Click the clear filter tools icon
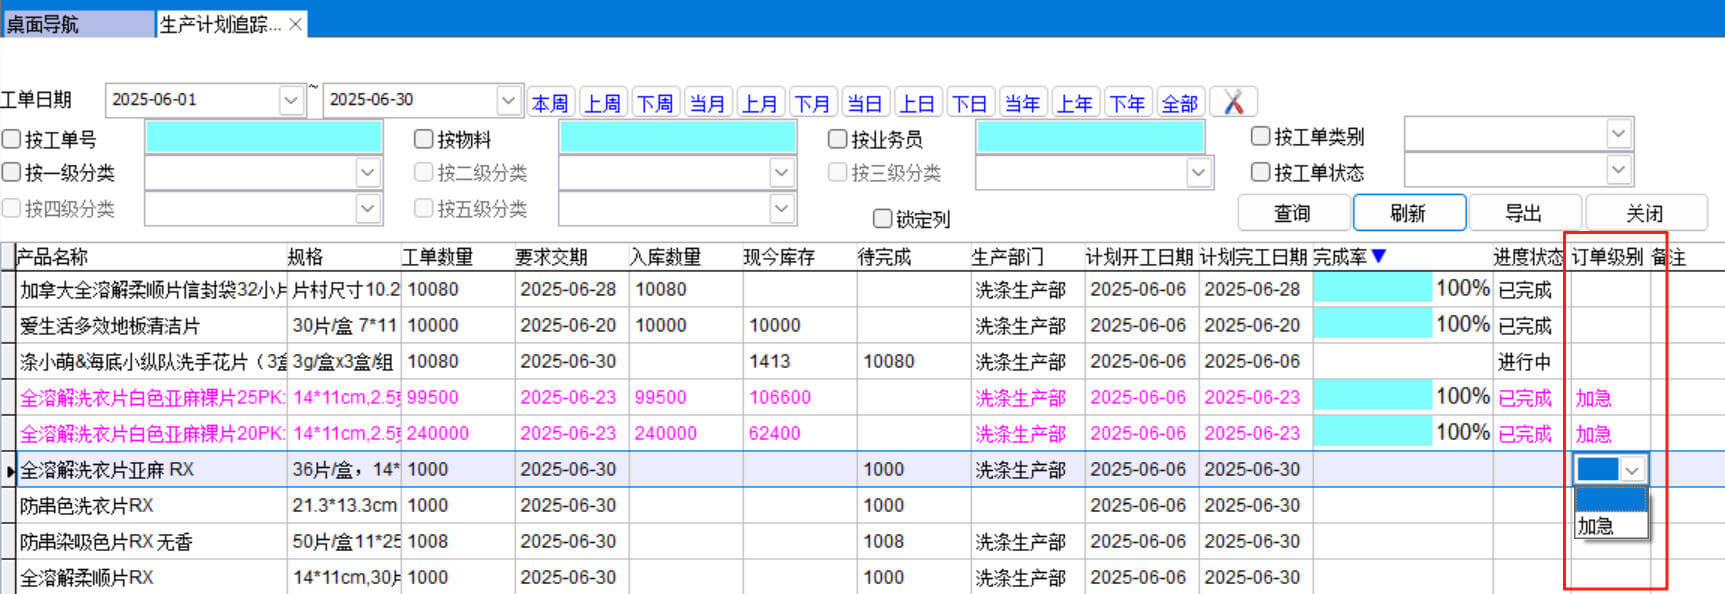Image resolution: width=1725 pixels, height=594 pixels. pos(1233,102)
